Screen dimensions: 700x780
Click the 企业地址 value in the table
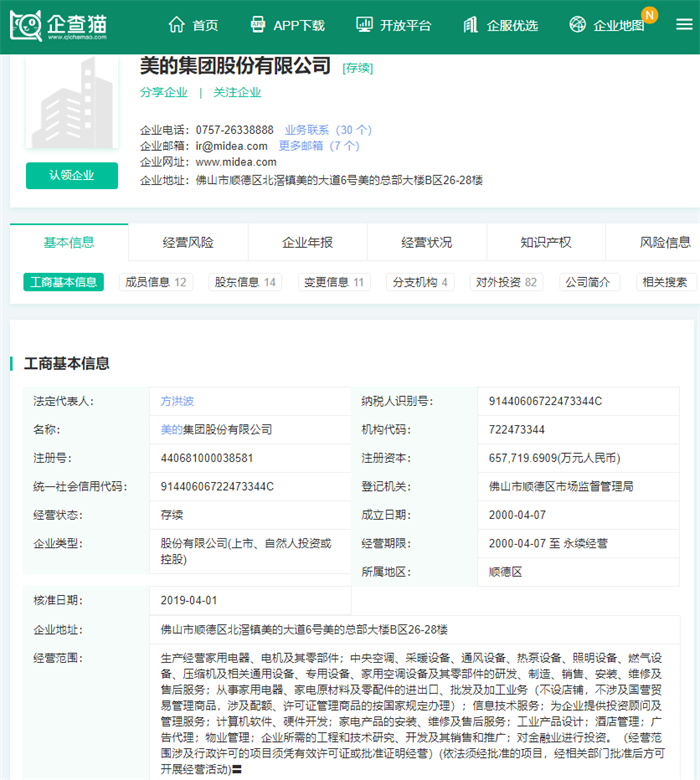(x=304, y=630)
